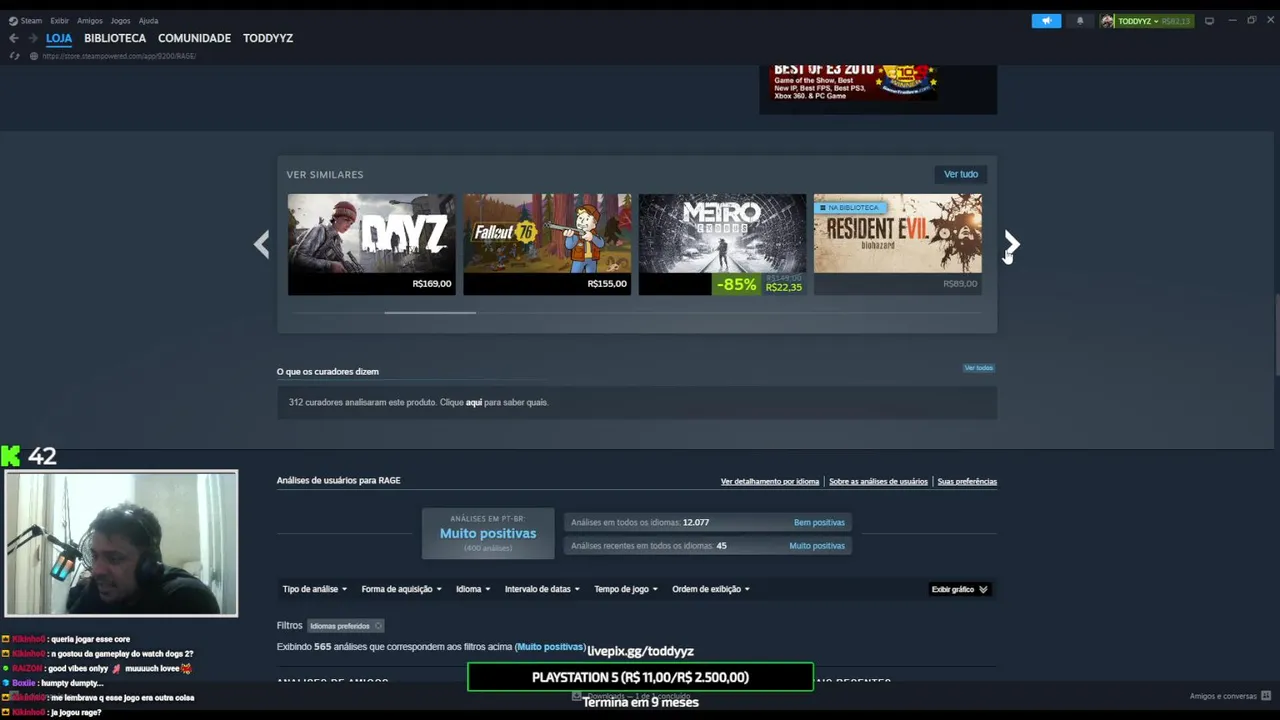Open the Fallout 76 game card

(547, 244)
